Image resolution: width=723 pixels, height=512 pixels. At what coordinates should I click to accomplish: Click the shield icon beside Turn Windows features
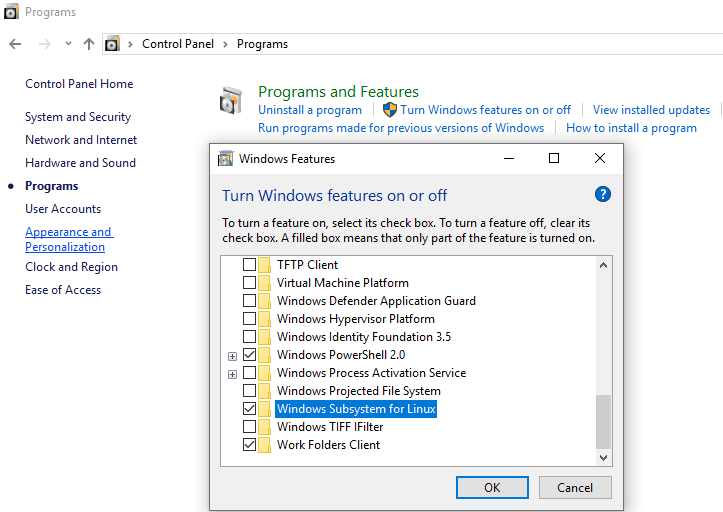390,110
